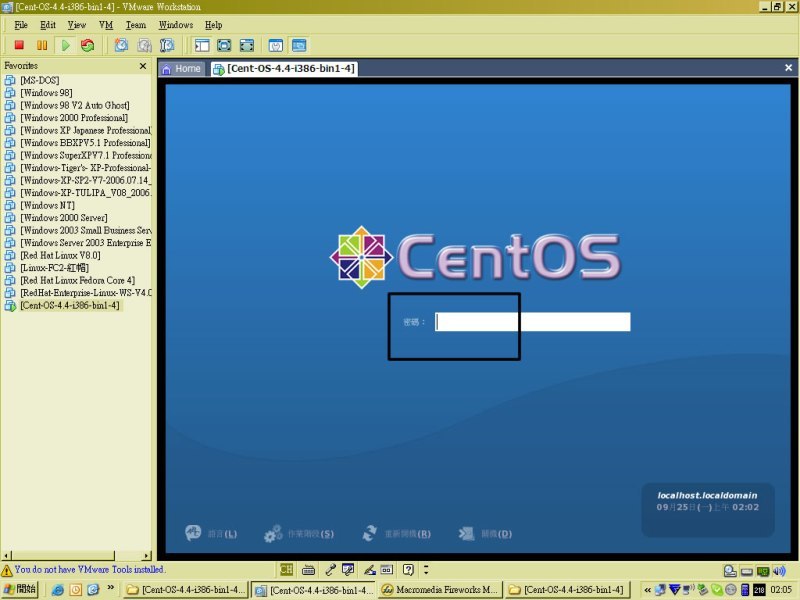Image resolution: width=800 pixels, height=600 pixels.
Task: Click the green Power On play icon
Action: [x=65, y=45]
